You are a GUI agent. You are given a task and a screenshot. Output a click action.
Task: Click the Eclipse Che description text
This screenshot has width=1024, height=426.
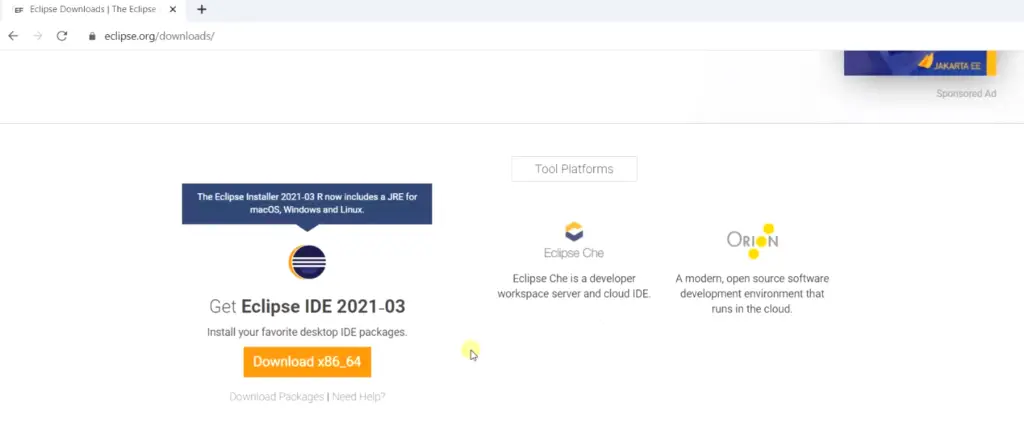tap(574, 286)
